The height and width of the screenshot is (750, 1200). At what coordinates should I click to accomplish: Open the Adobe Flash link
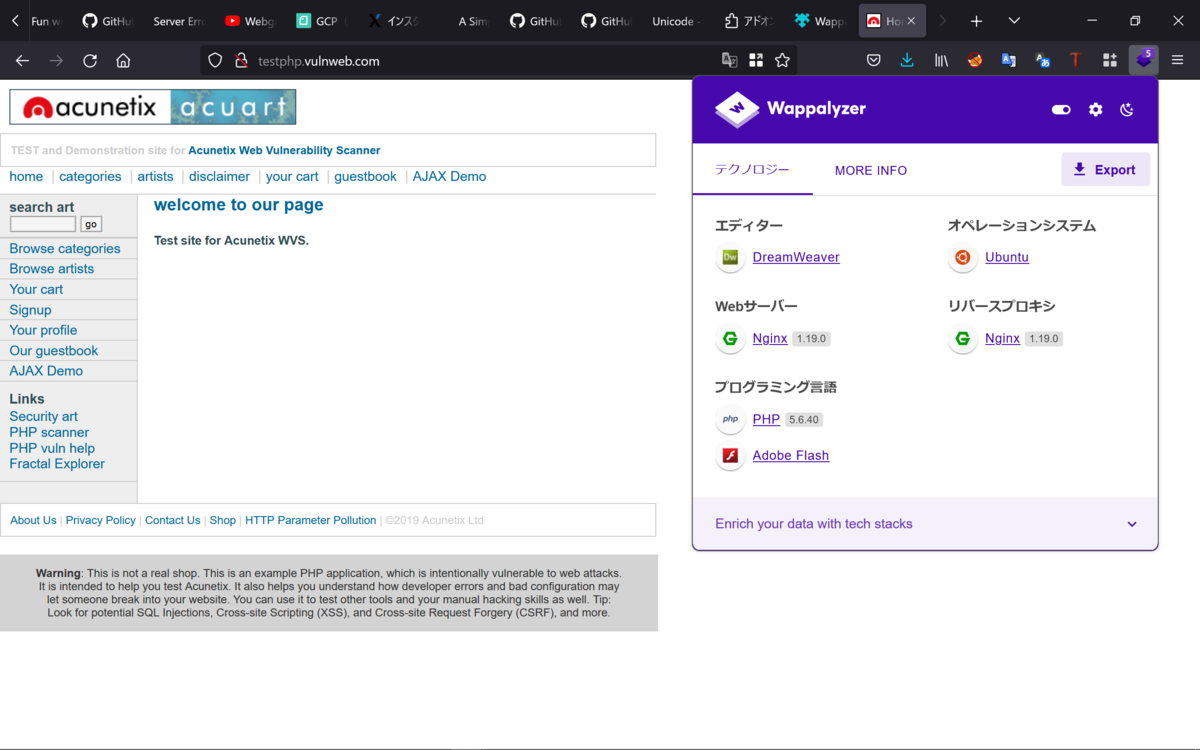791,455
